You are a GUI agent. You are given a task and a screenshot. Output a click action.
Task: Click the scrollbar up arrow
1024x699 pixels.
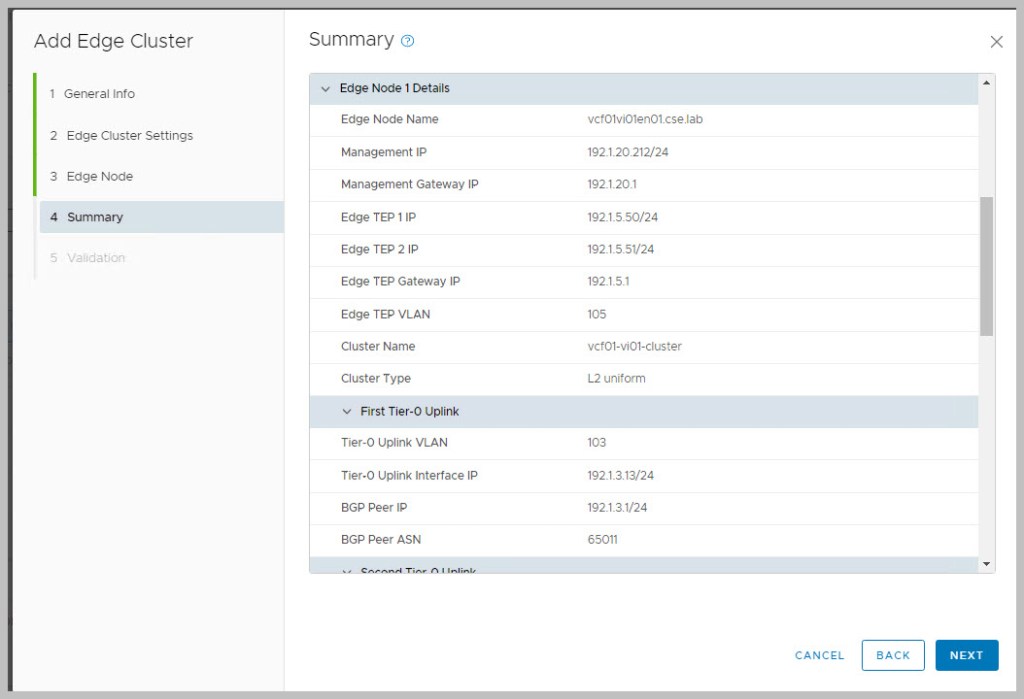(987, 82)
